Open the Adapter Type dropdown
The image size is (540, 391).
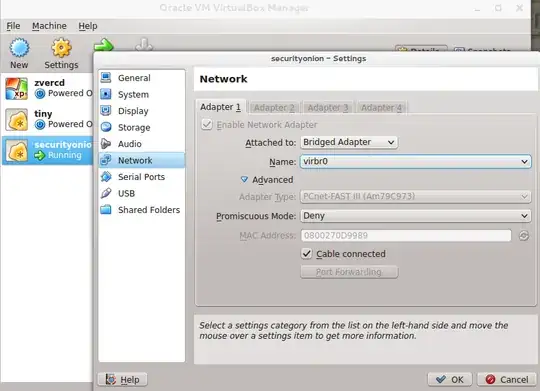pos(415,196)
